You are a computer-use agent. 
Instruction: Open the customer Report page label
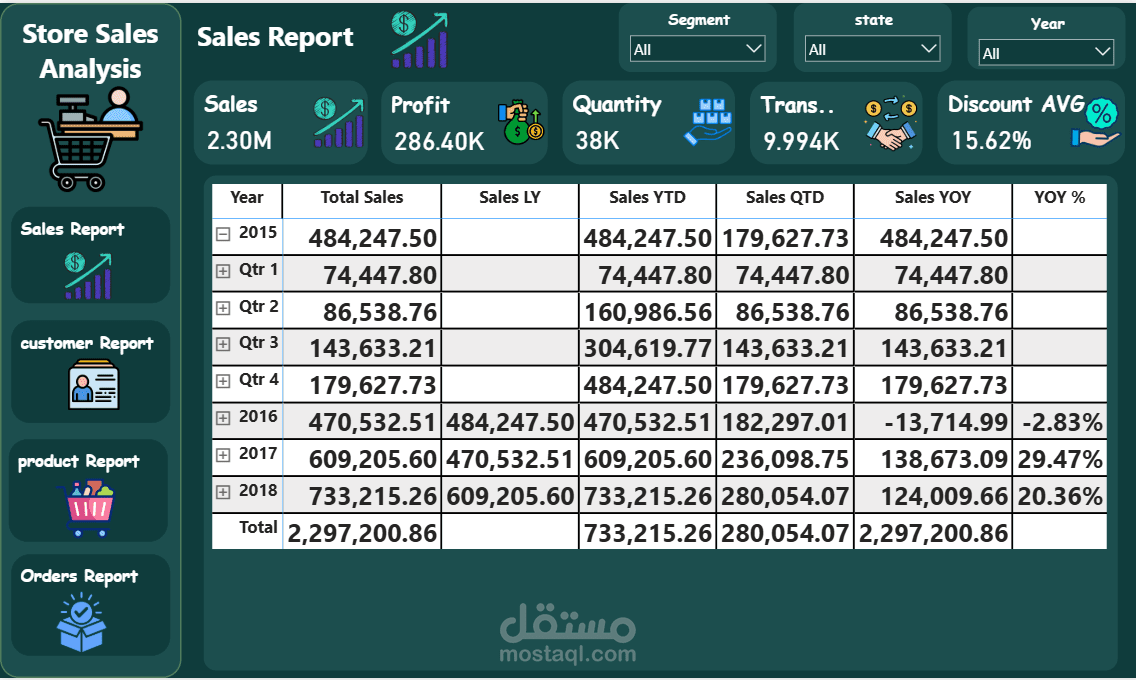pos(87,343)
